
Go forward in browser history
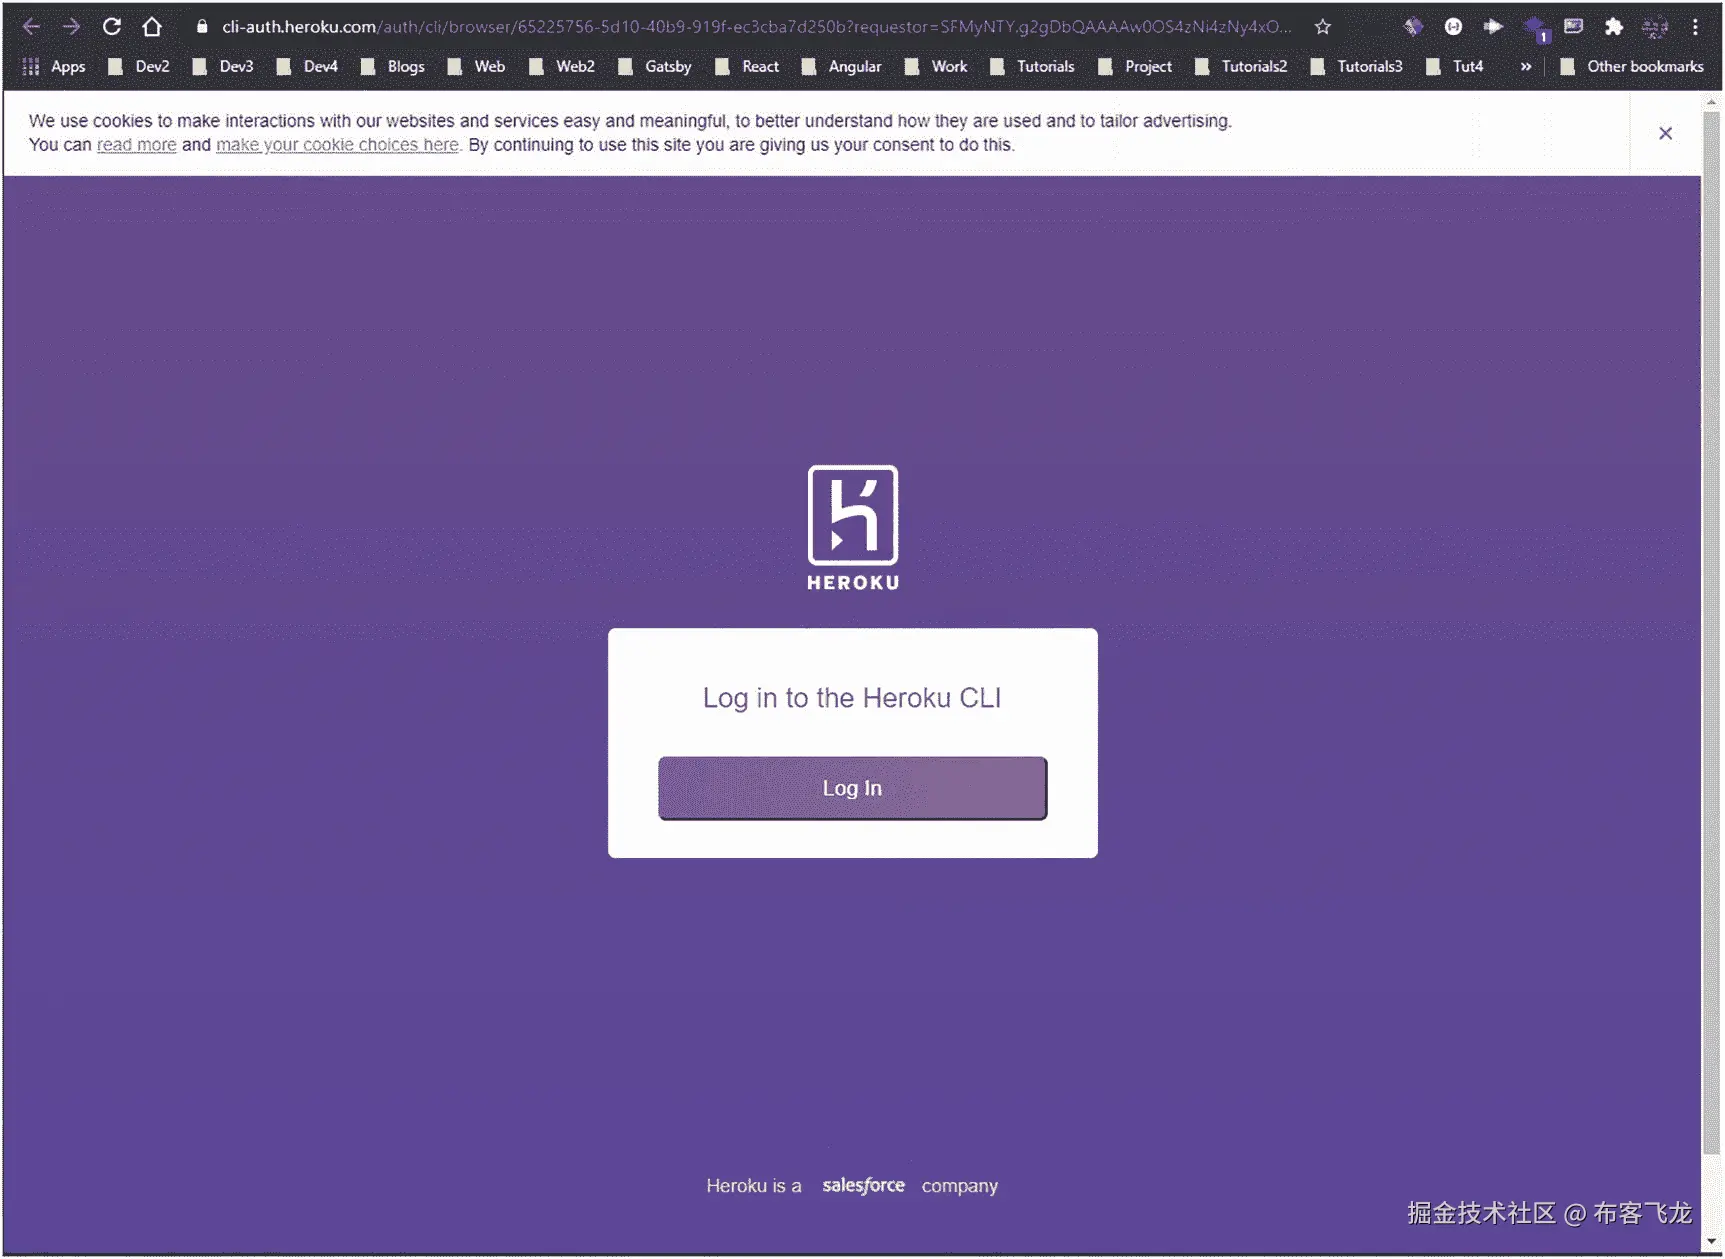click(x=71, y=27)
